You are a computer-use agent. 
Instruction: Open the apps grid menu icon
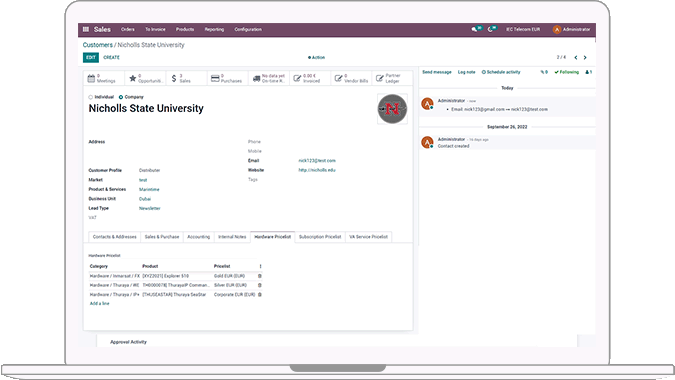(x=86, y=29)
